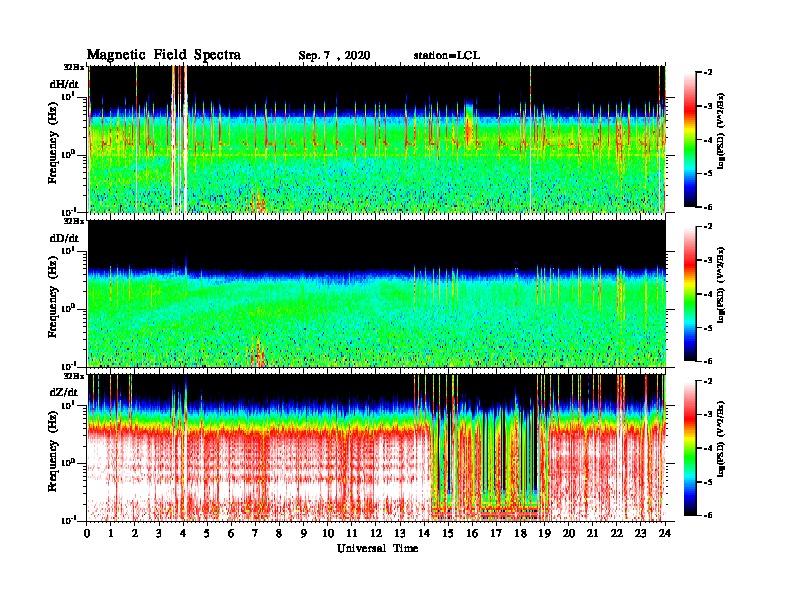Click the hour 16 tick label

(472, 533)
